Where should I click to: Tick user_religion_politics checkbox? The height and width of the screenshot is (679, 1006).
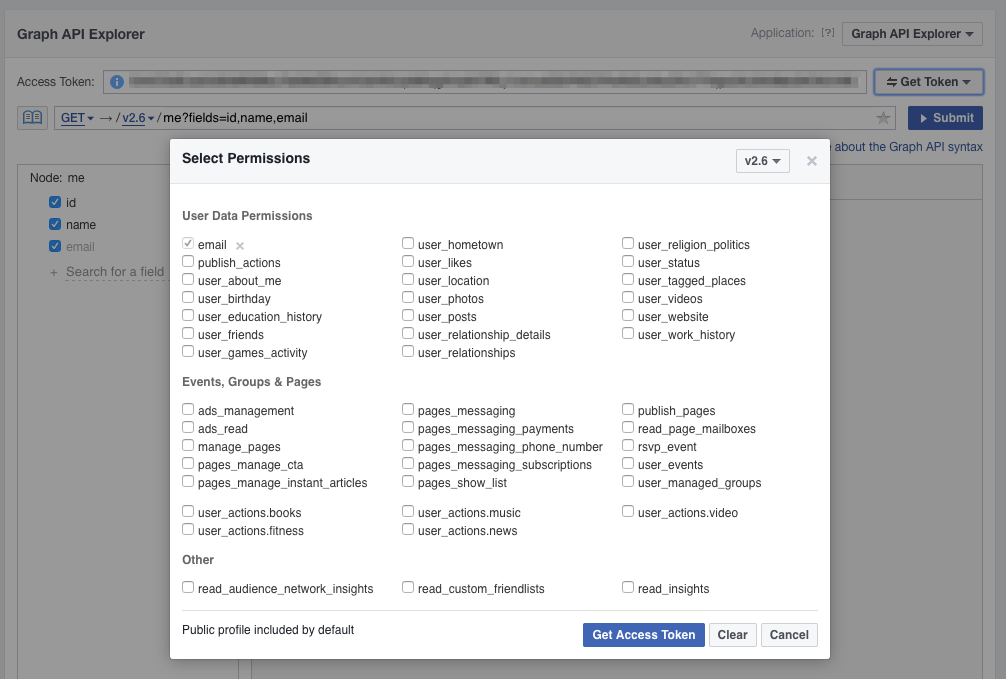click(x=628, y=243)
